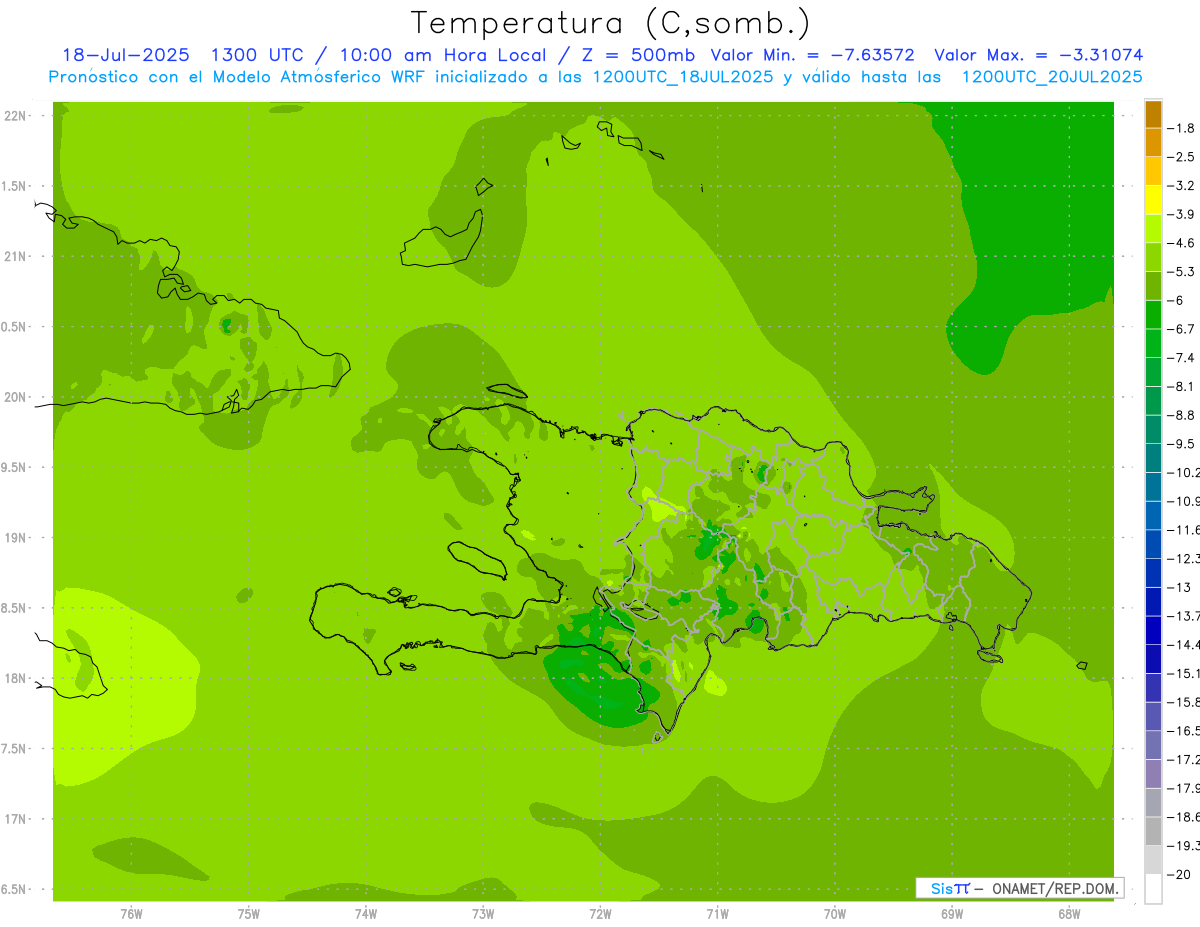This screenshot has height=927, width=1200.
Task: Click the "18N" latitude axis label
Action: (17, 679)
